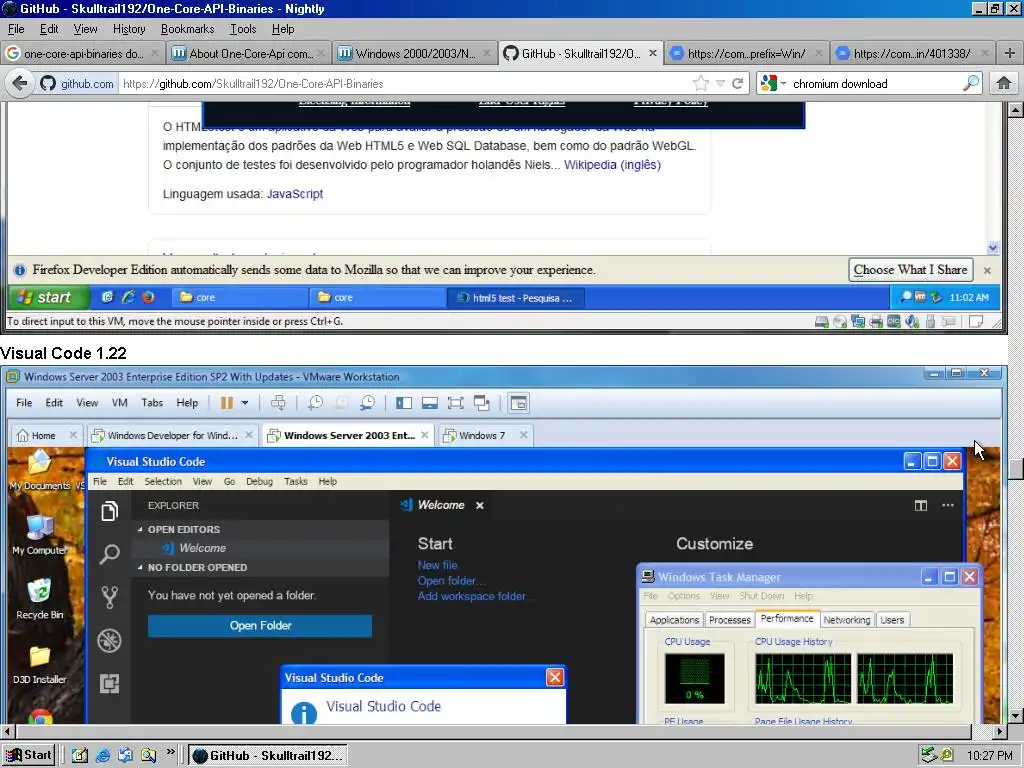The width and height of the screenshot is (1024, 768).
Task: Click the chromium download search field
Action: click(x=875, y=84)
